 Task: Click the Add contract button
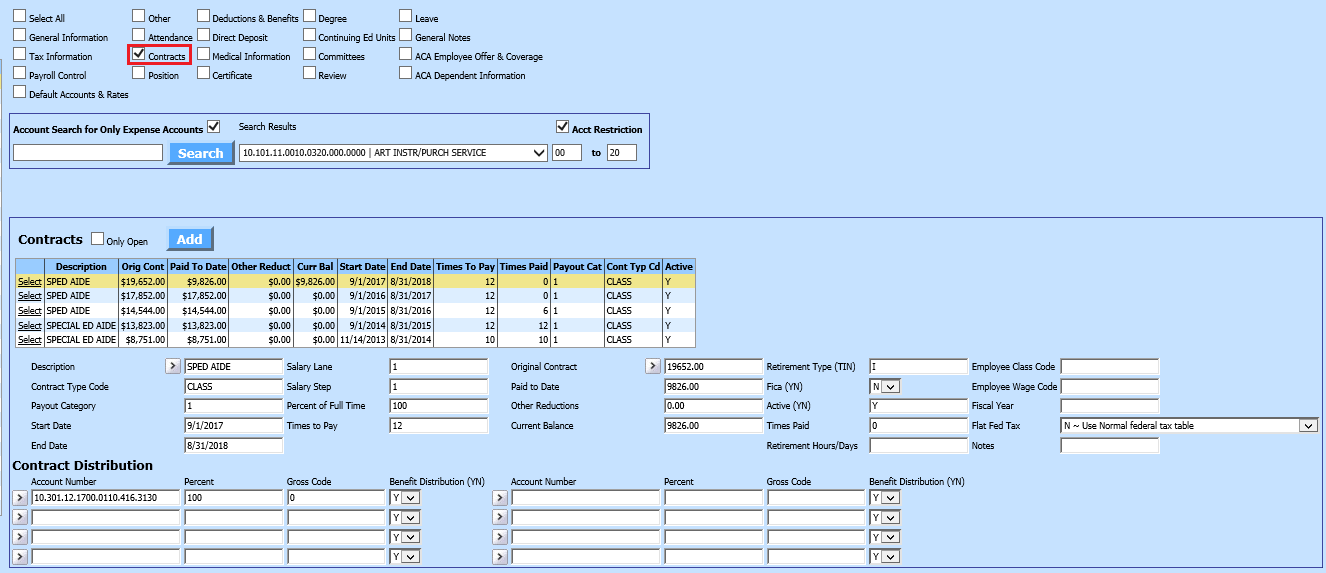[189, 239]
